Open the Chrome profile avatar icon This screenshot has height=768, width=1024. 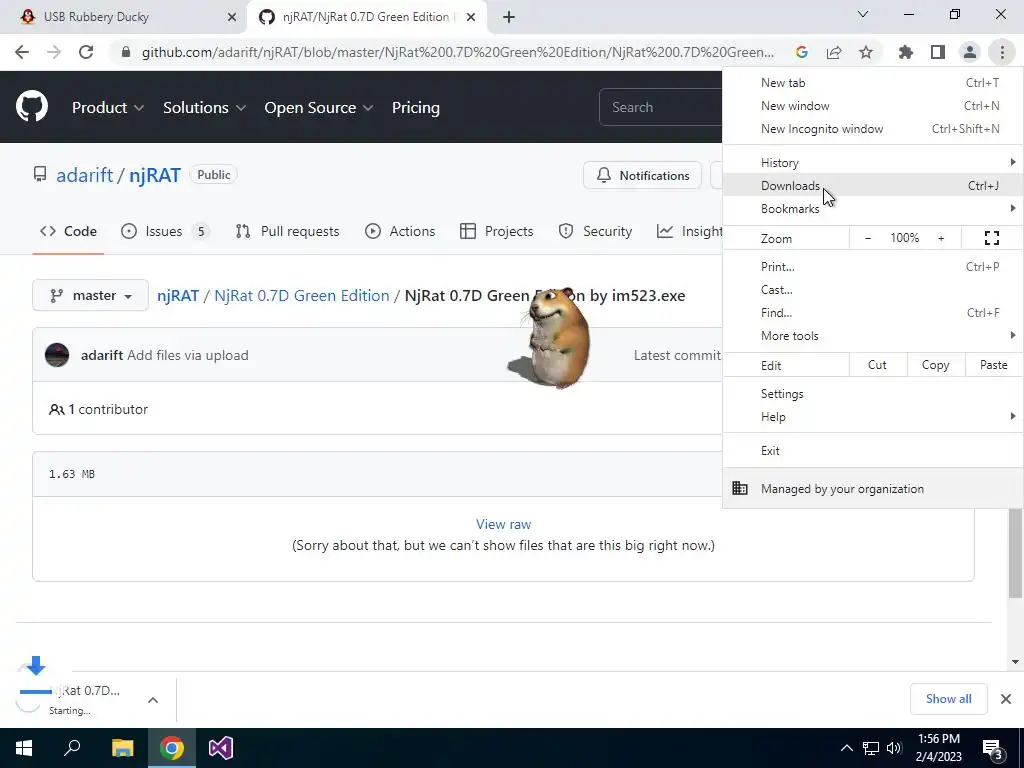click(970, 52)
